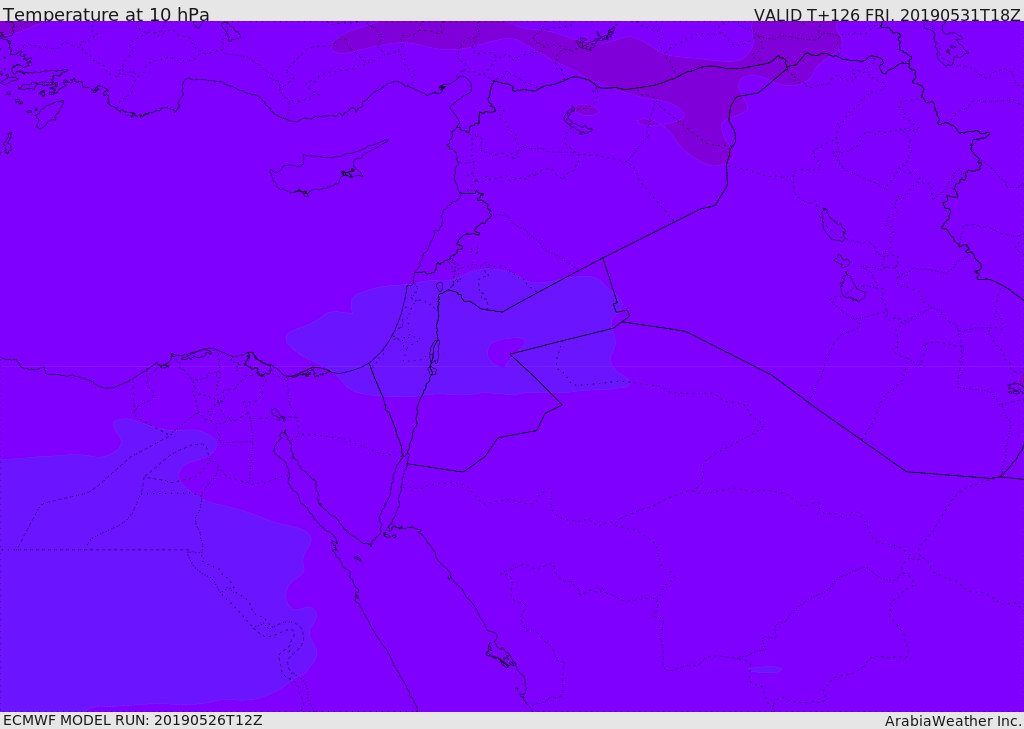
Task: Click the ECMWF MODEL RUN label
Action: pos(132,720)
